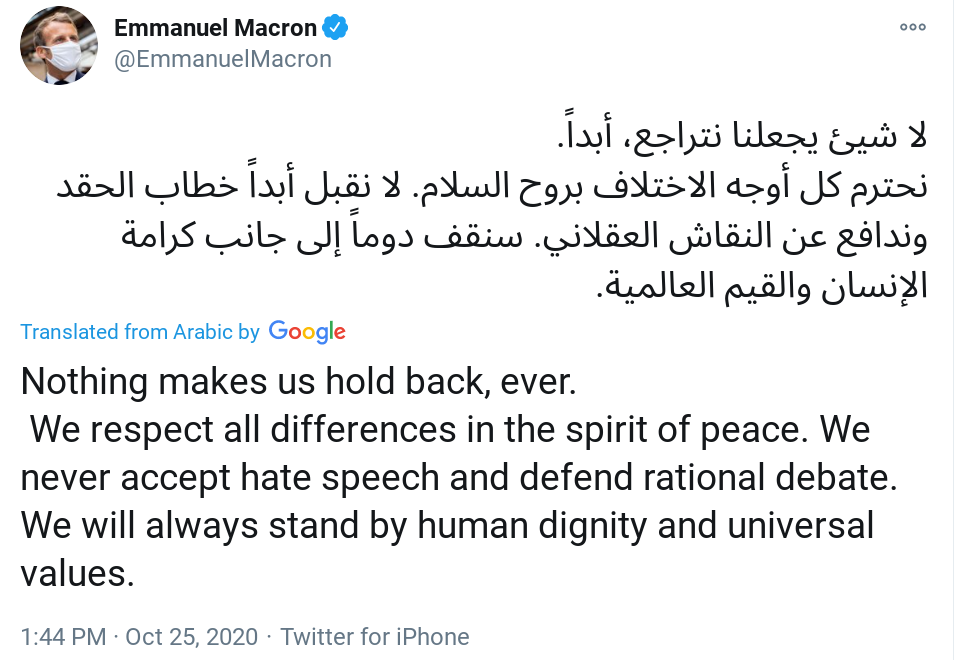Image resolution: width=956 pixels, height=660 pixels.
Task: Click the final word "values."
Action: tap(76, 573)
